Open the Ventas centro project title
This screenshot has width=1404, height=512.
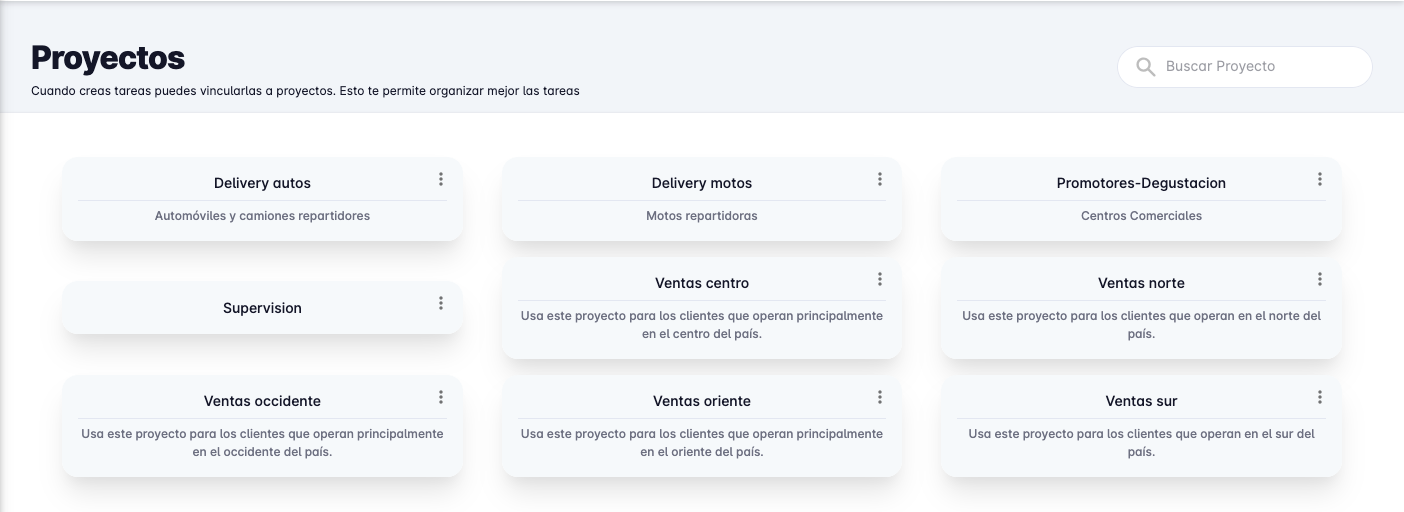[x=701, y=283]
